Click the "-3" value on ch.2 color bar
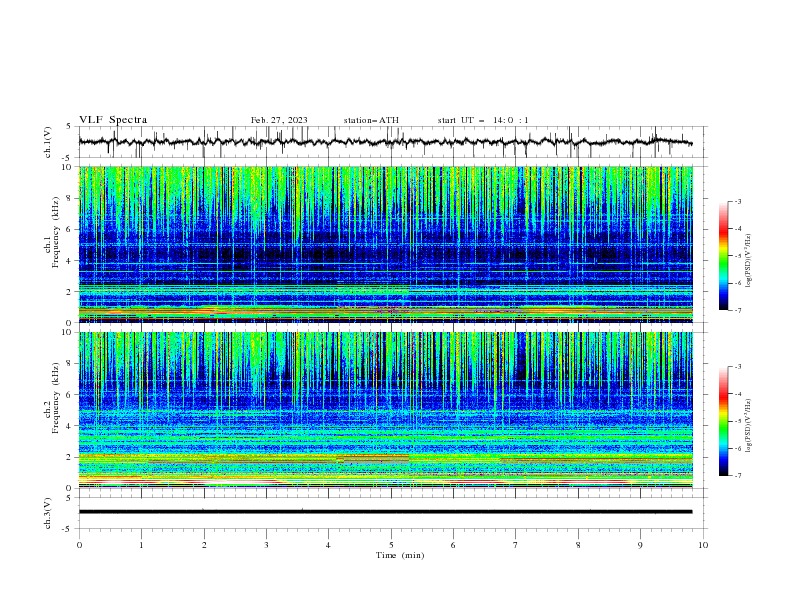 coord(738,367)
